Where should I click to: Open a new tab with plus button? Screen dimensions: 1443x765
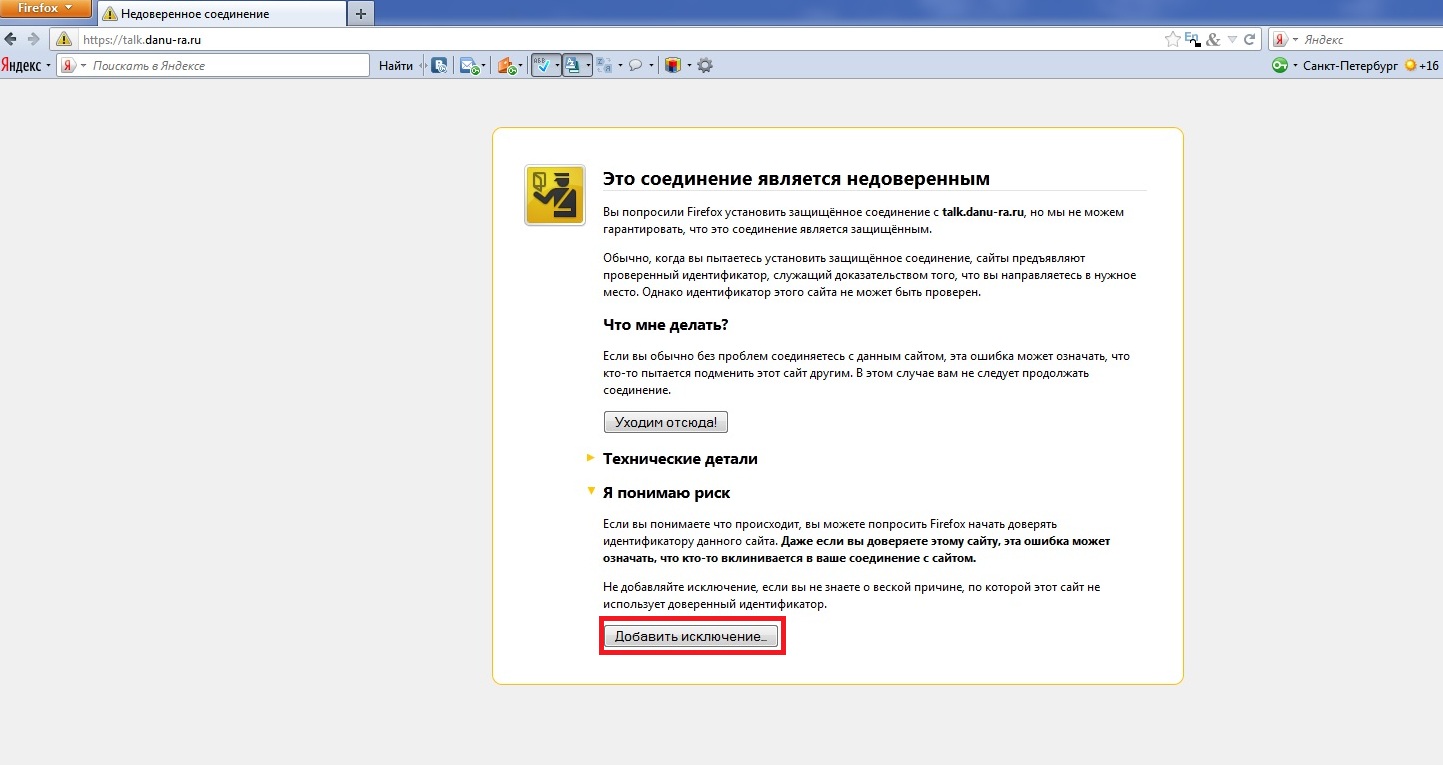point(362,13)
